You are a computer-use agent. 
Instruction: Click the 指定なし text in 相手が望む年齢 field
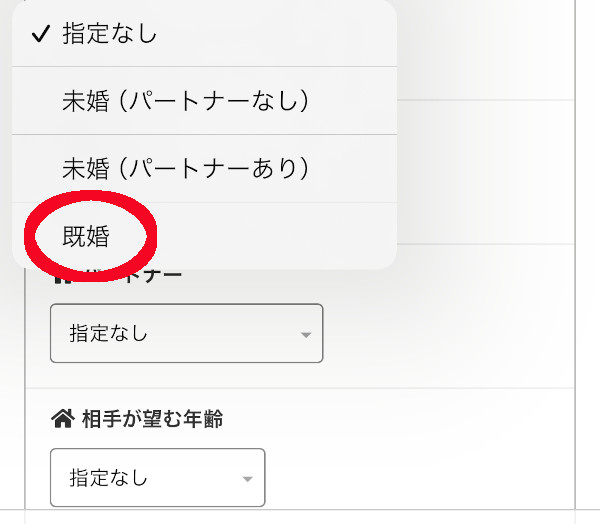coord(108,478)
